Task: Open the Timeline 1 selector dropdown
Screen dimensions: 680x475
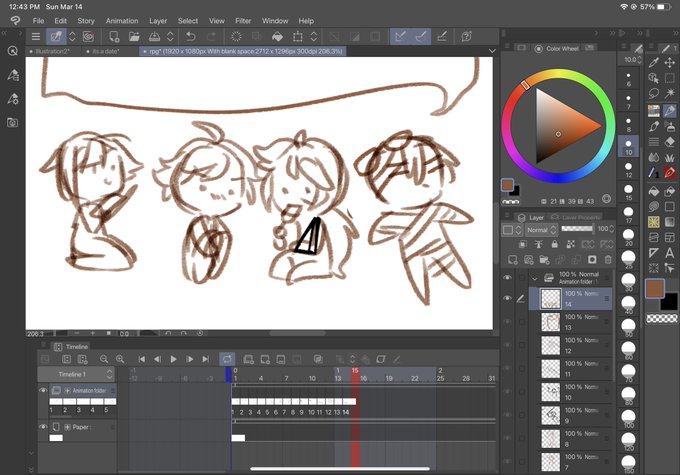Action: click(76, 374)
